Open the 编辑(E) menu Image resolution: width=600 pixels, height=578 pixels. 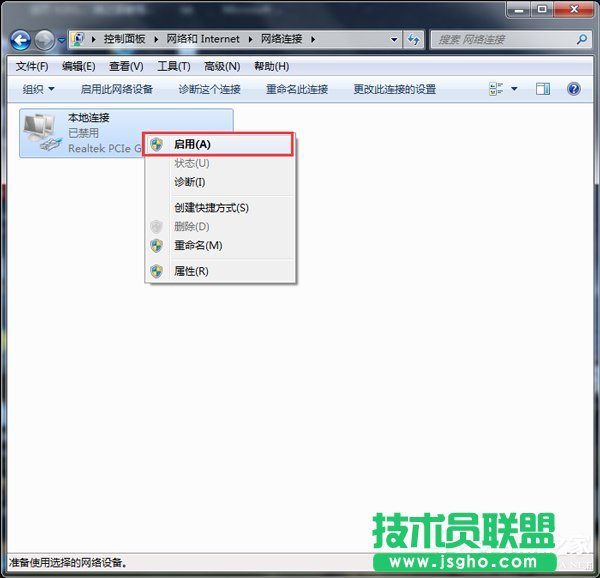[78, 67]
